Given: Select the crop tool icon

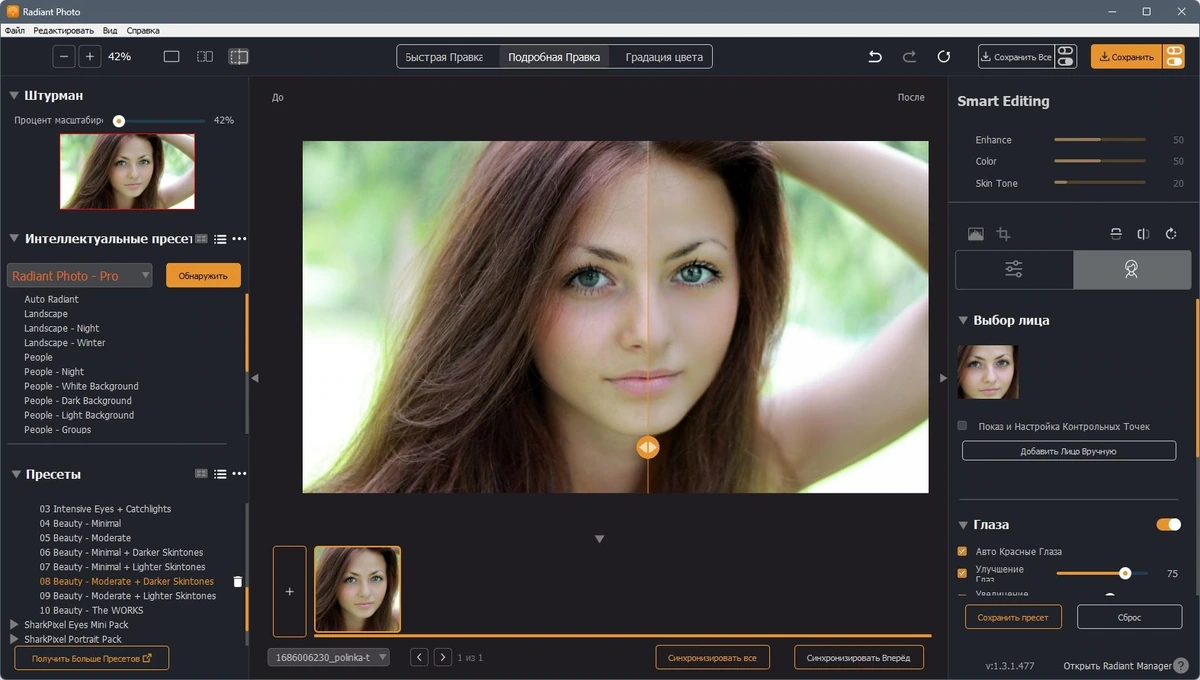Looking at the screenshot, I should click(1003, 234).
